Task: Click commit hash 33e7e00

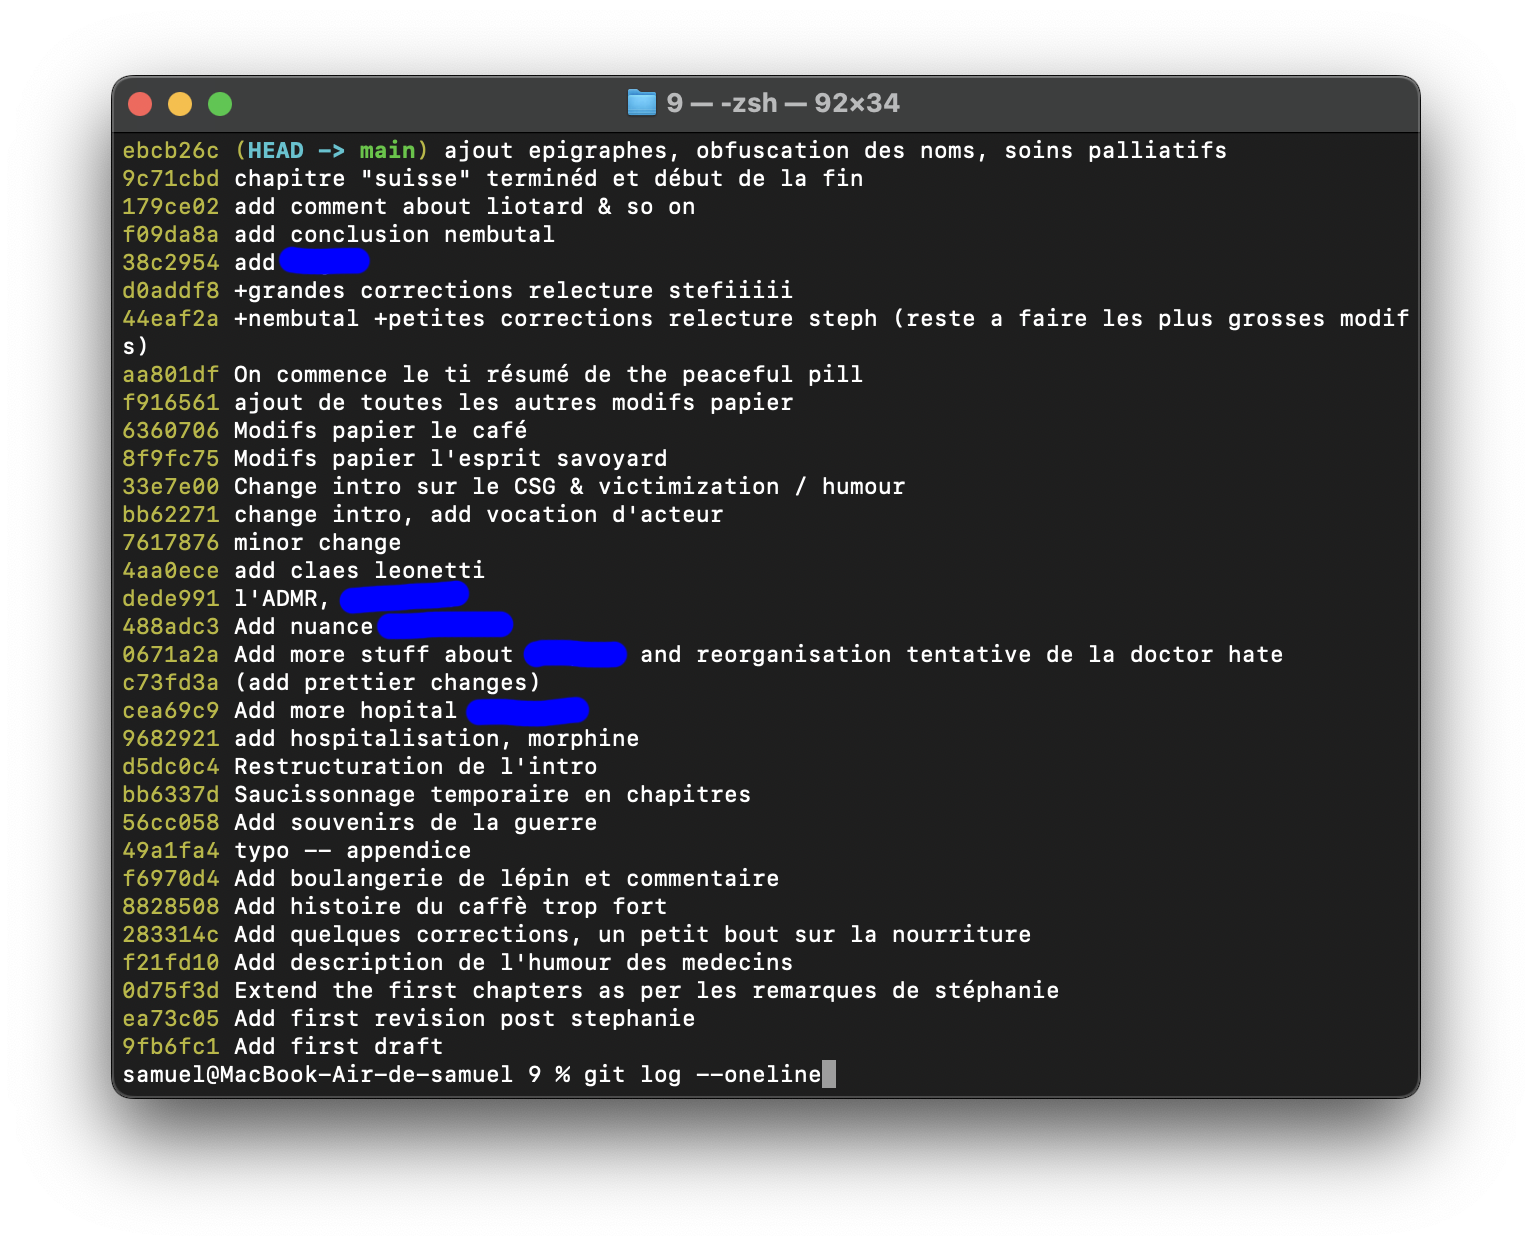Action: (170, 487)
